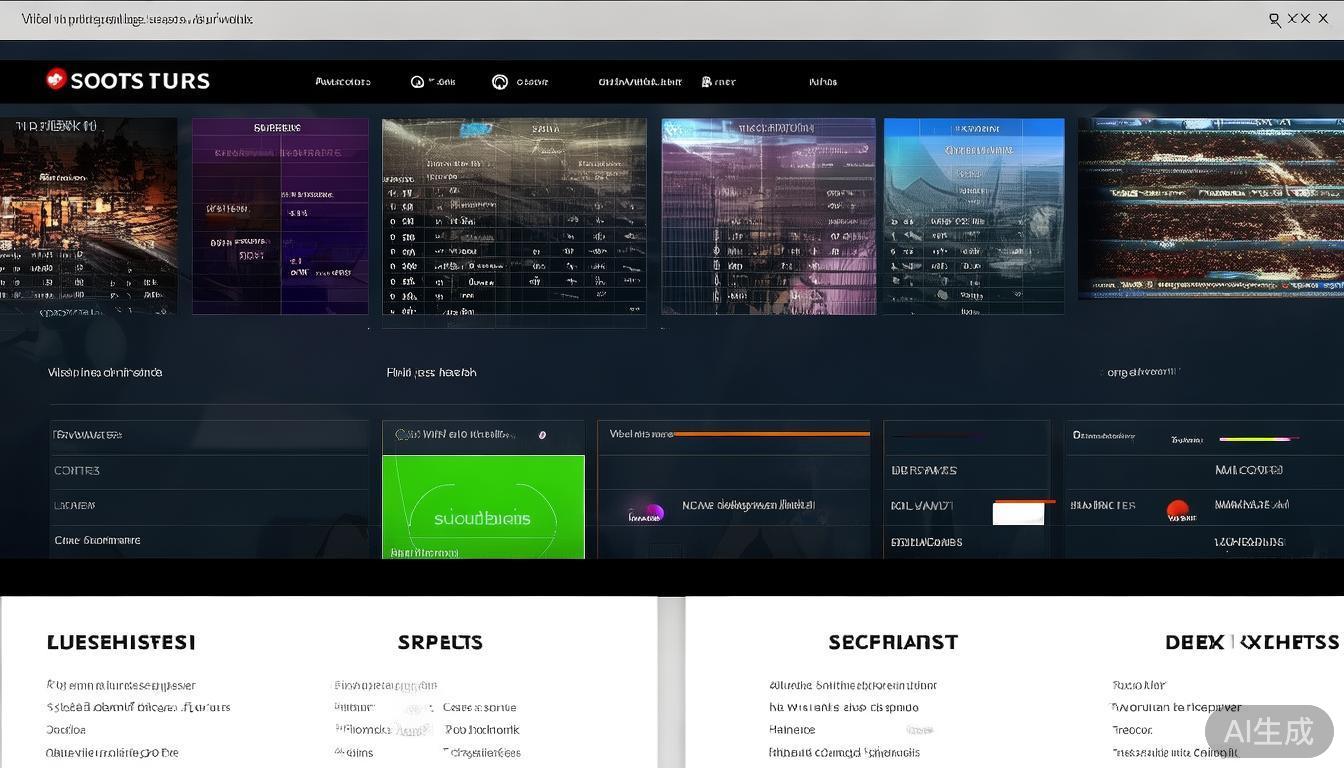Open the first text item in navigation bar
1344x768 pixels.
coord(343,82)
